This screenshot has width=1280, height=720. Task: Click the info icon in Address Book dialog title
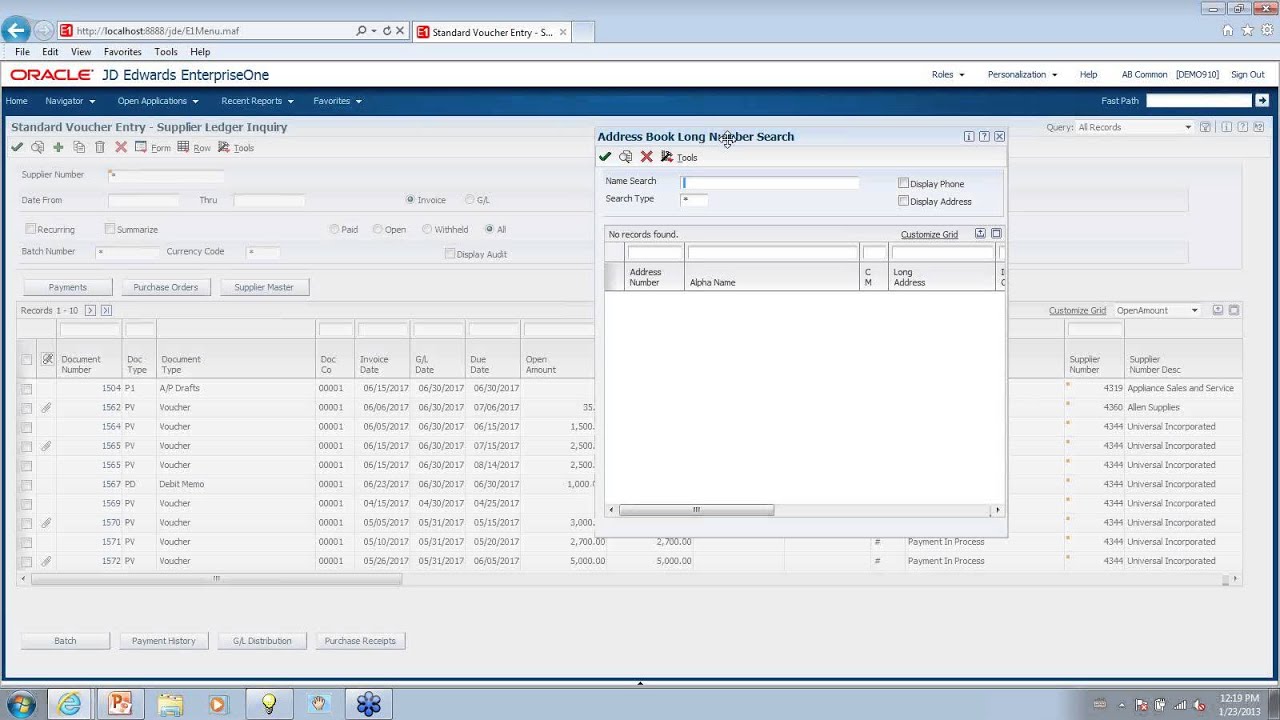969,136
